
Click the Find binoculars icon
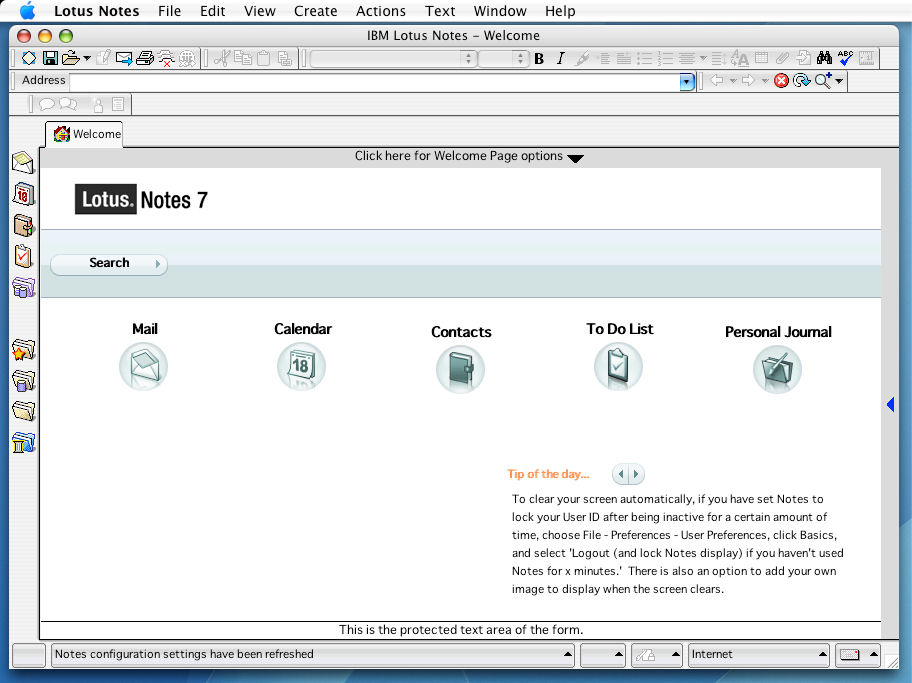tap(824, 58)
